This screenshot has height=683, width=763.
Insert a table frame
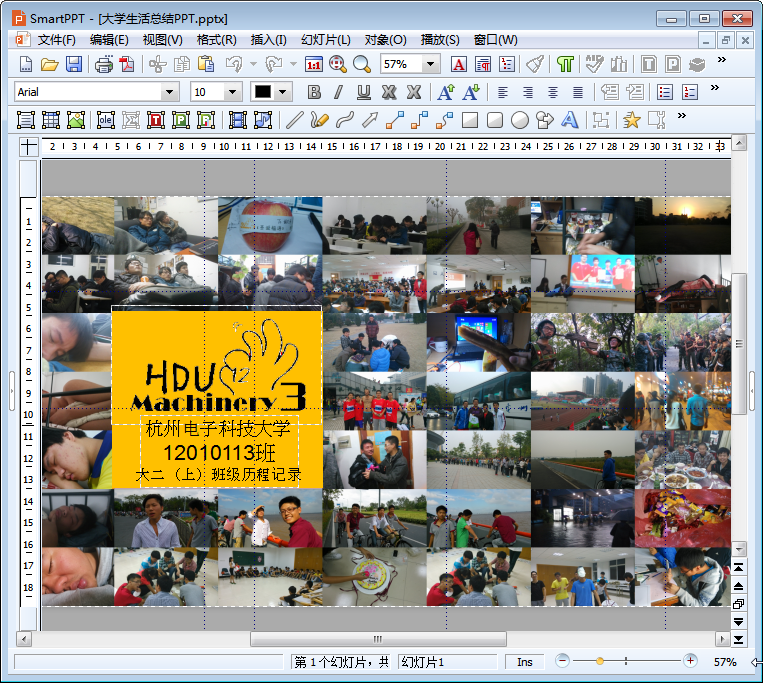pos(51,120)
